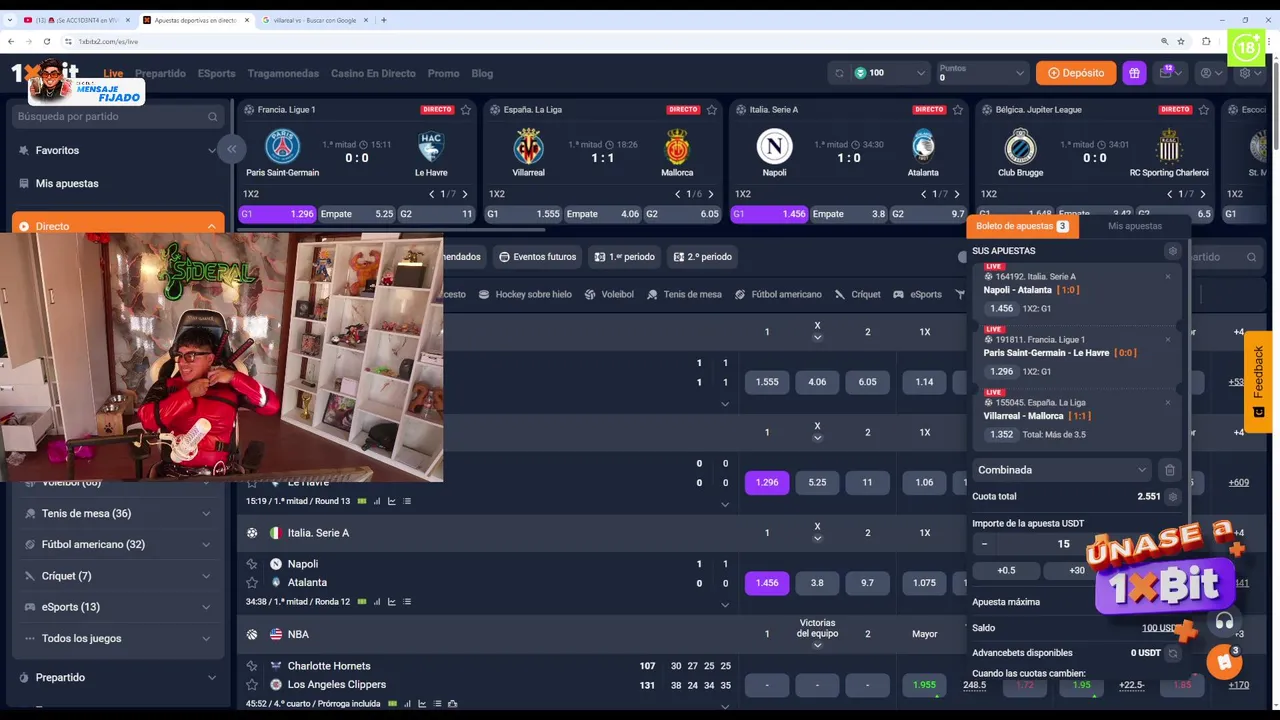Collapse the sidebar with the double-arrow button

click(x=231, y=149)
